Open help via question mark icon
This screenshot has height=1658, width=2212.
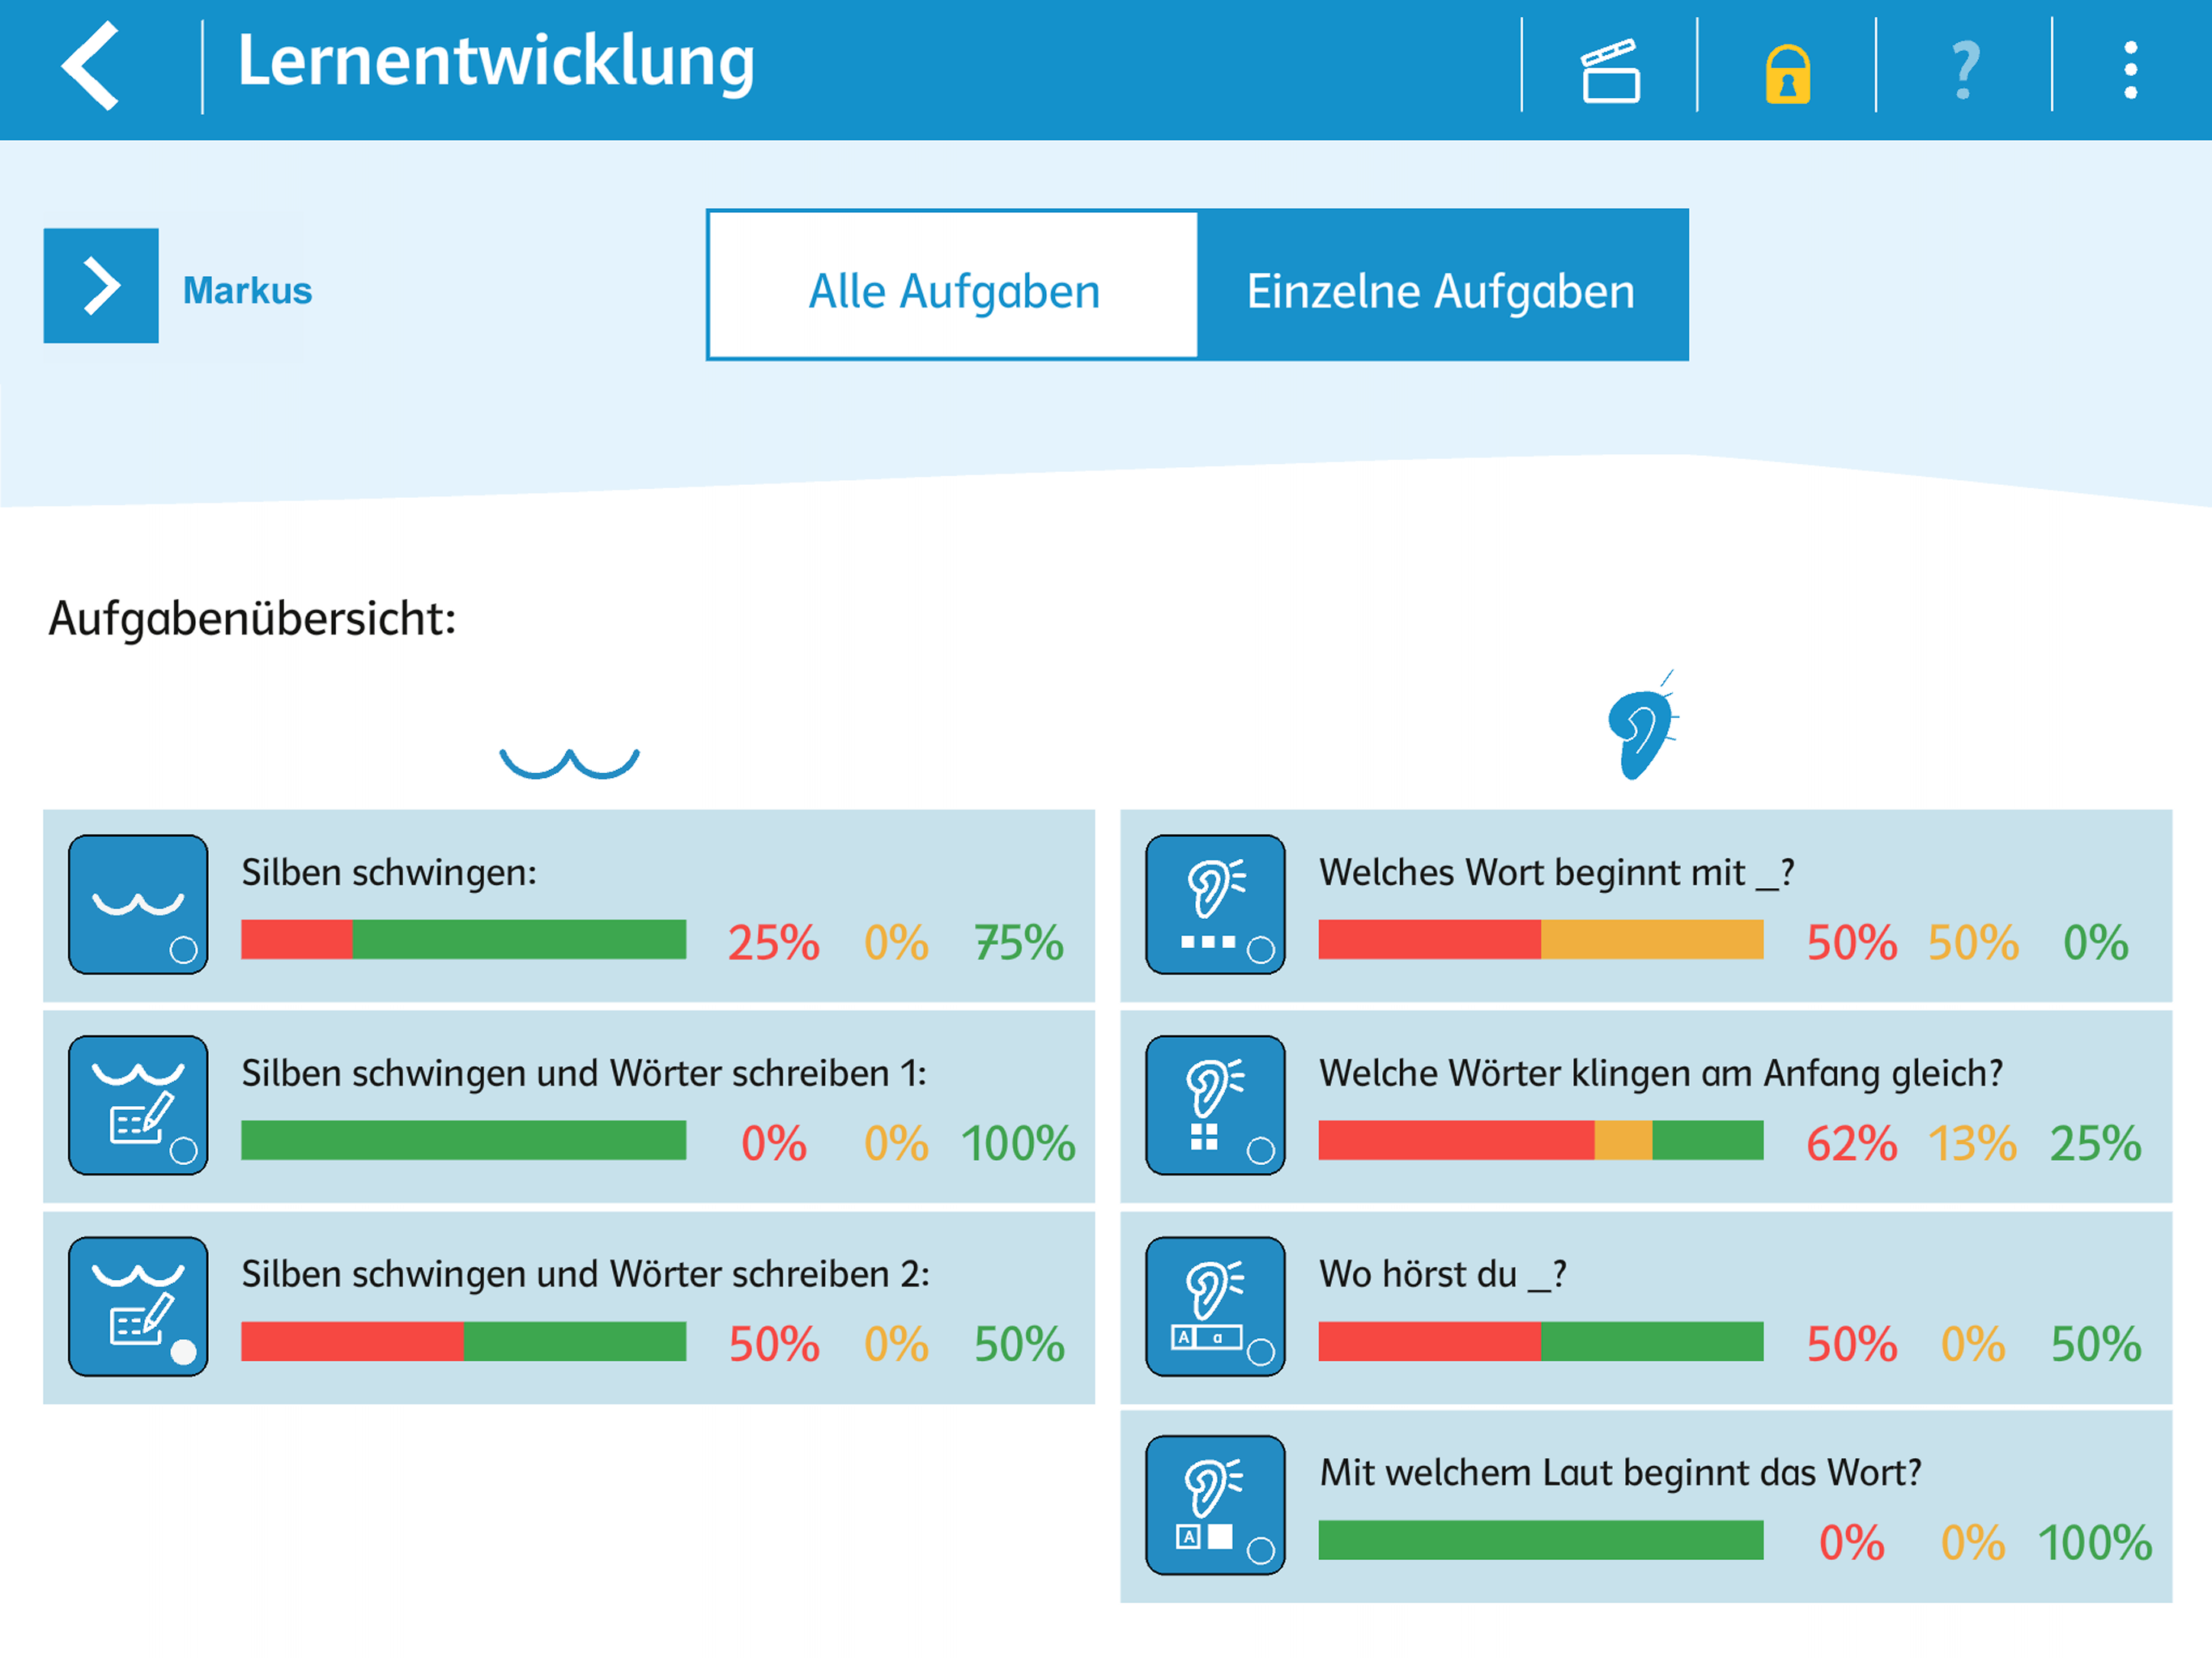click(1964, 70)
